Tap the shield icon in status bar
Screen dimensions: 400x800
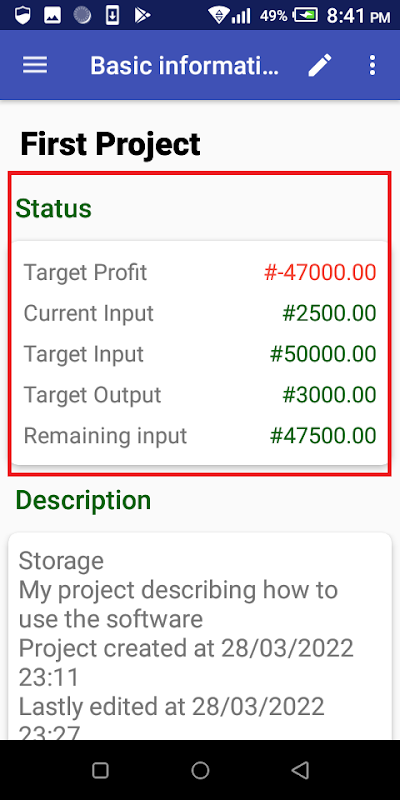coord(22,15)
